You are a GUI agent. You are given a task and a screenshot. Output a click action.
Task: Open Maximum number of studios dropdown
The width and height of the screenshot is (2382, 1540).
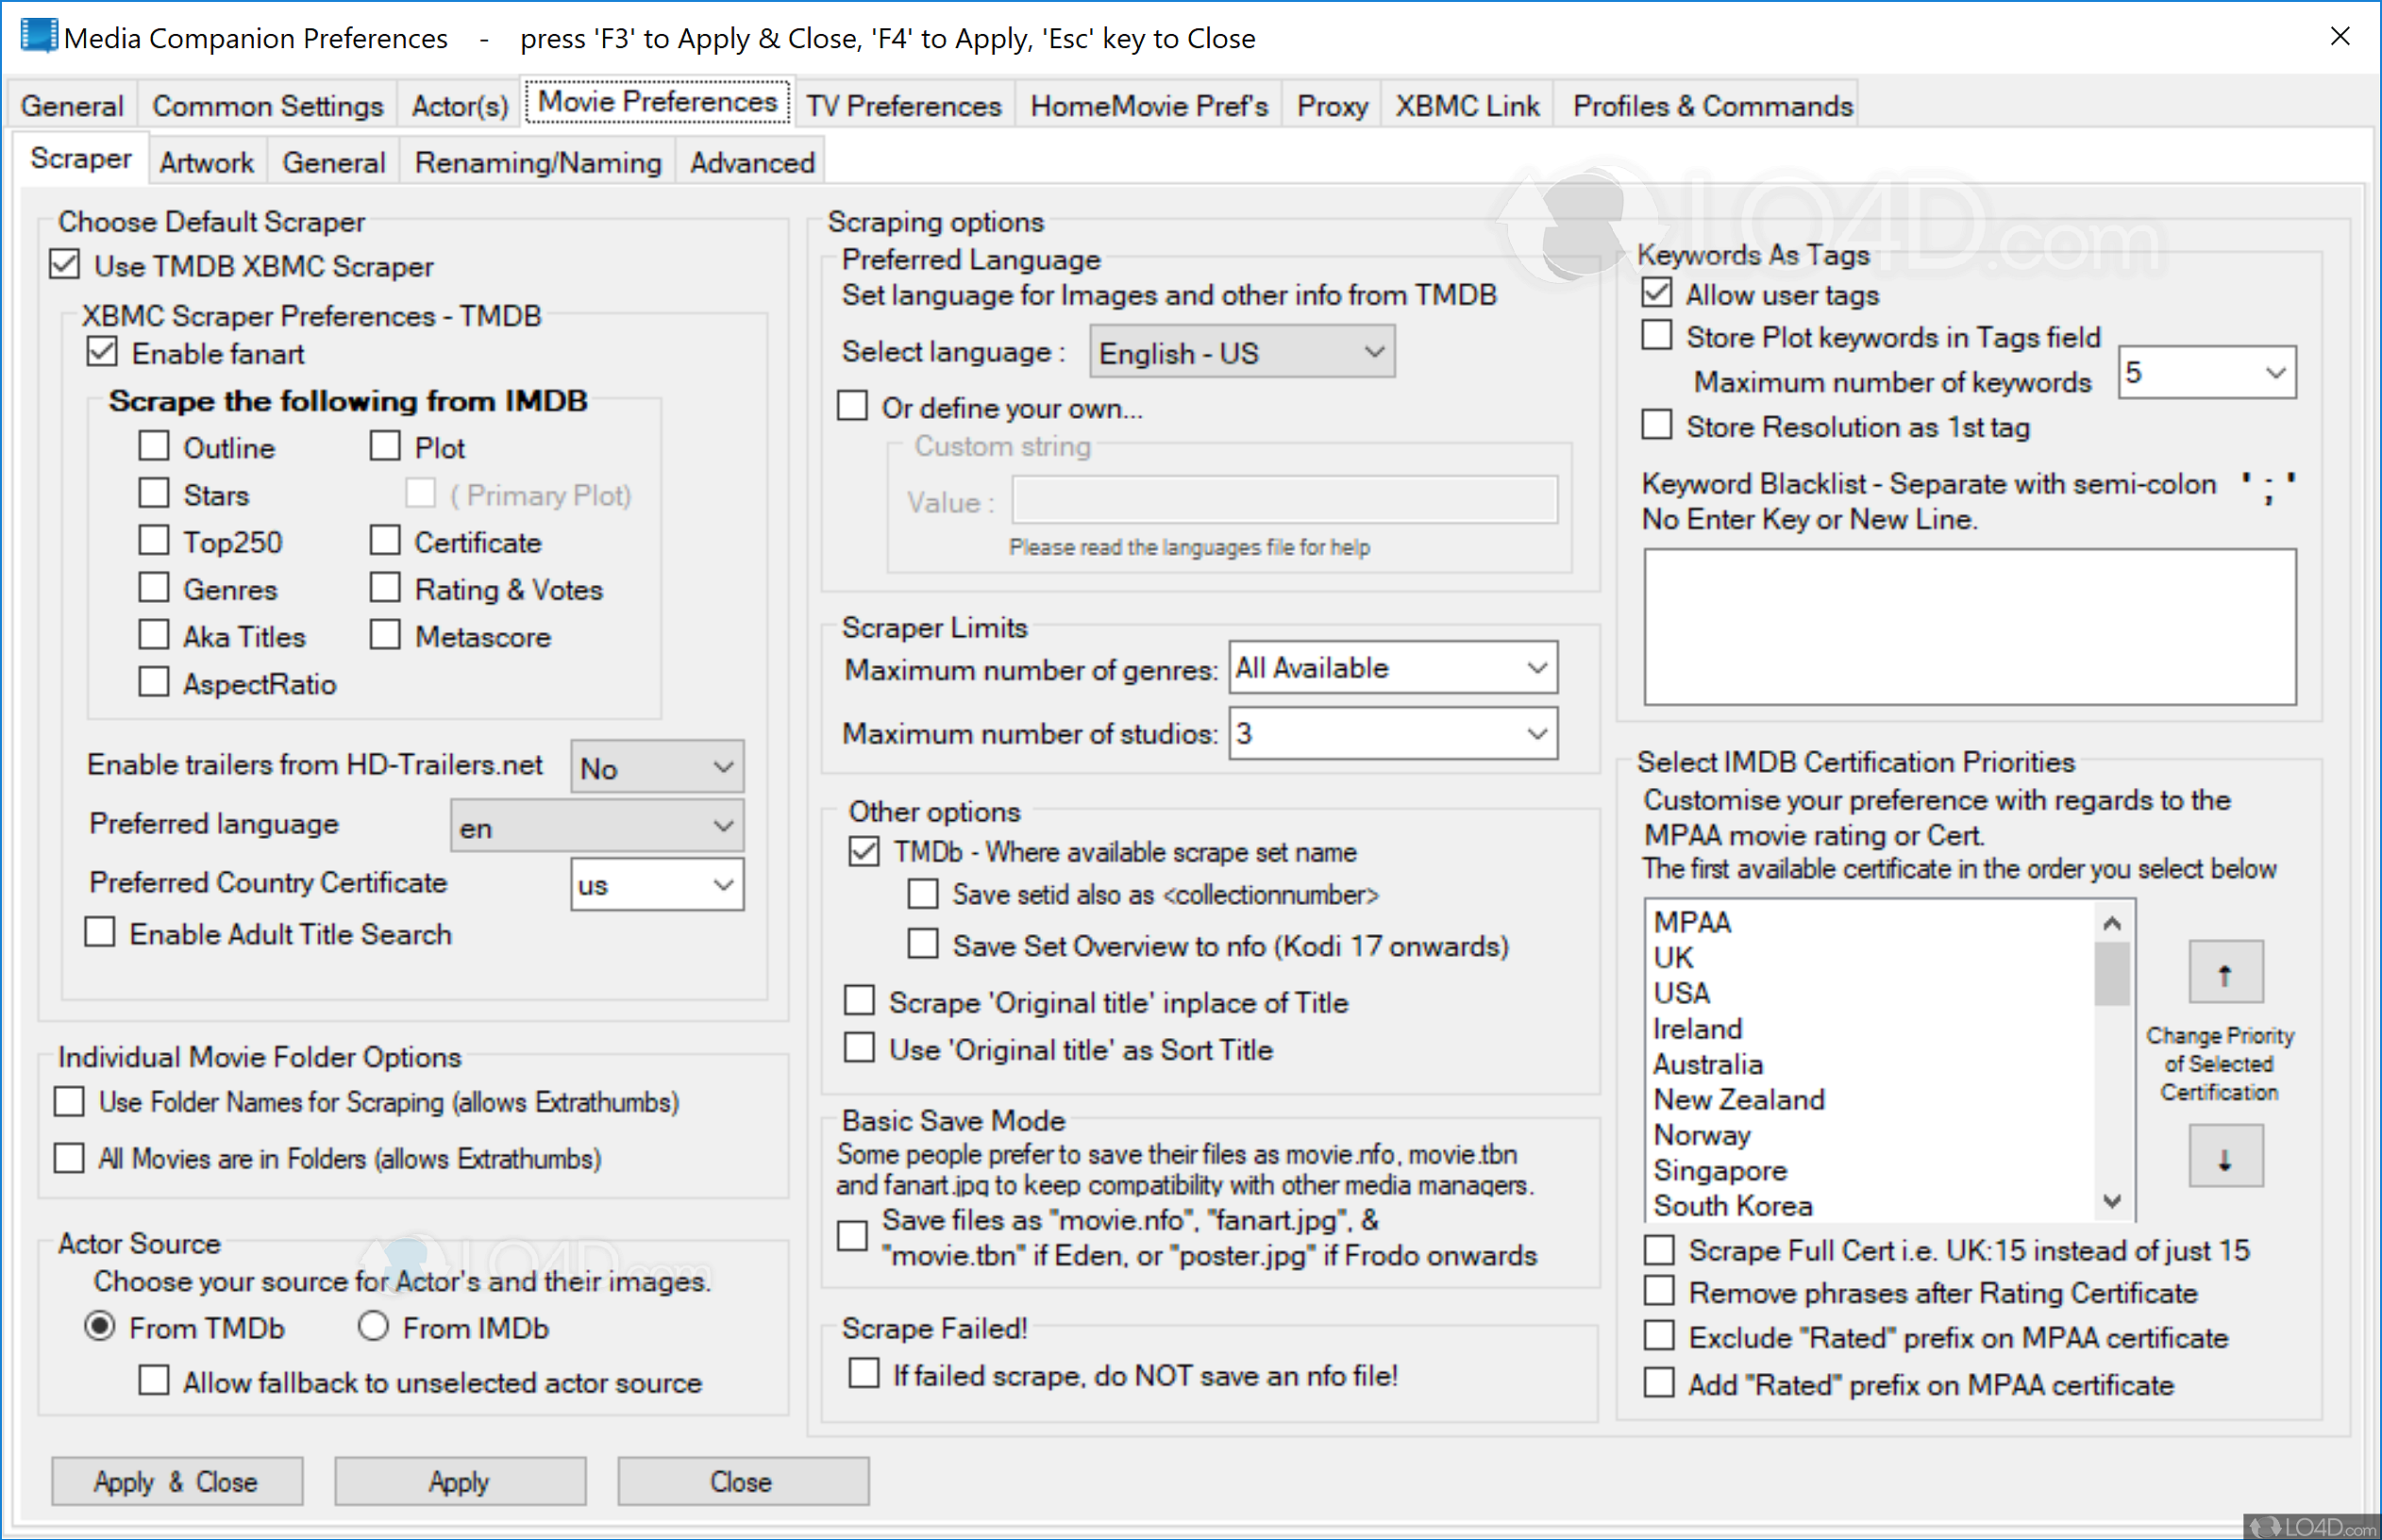point(1393,733)
